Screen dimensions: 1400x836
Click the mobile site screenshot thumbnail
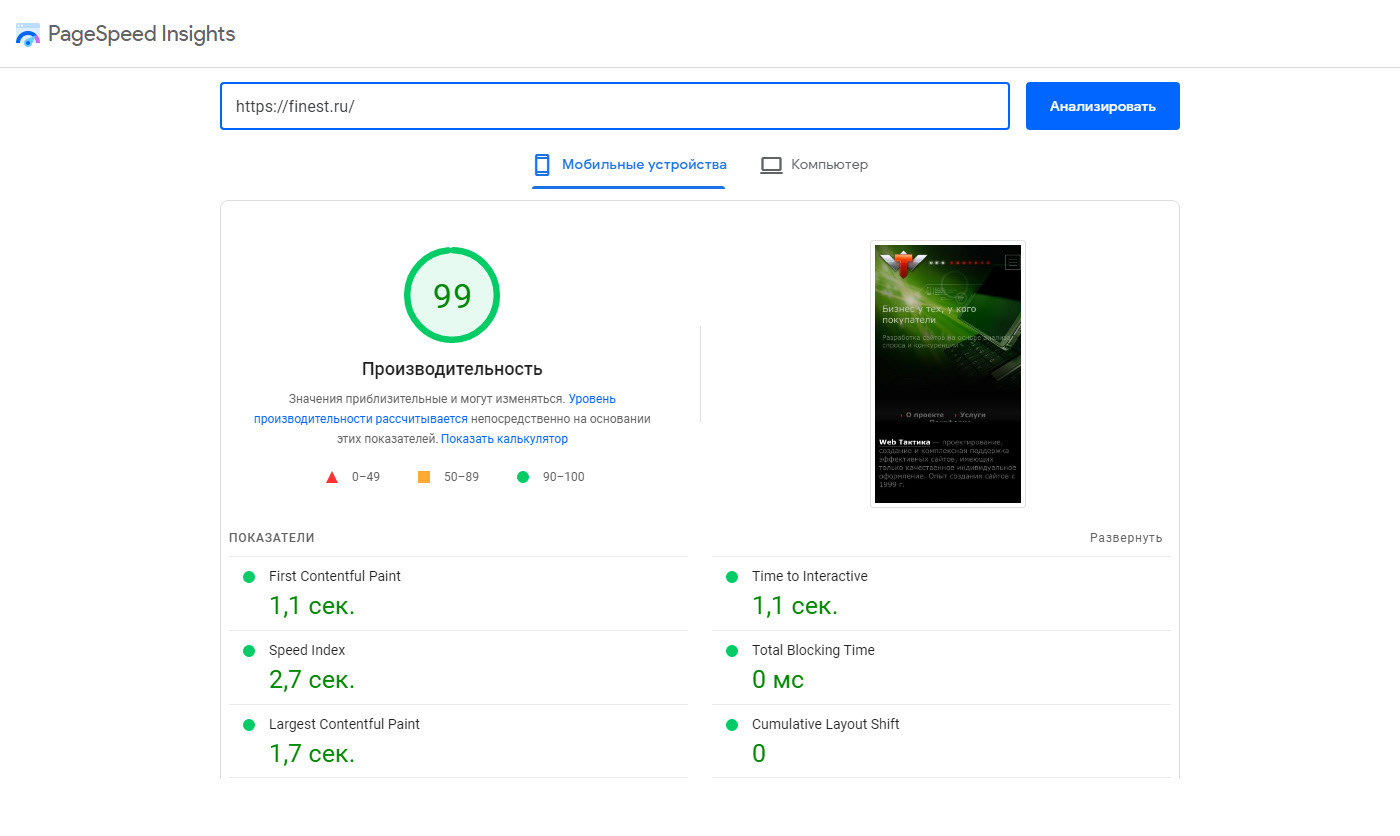click(x=948, y=374)
